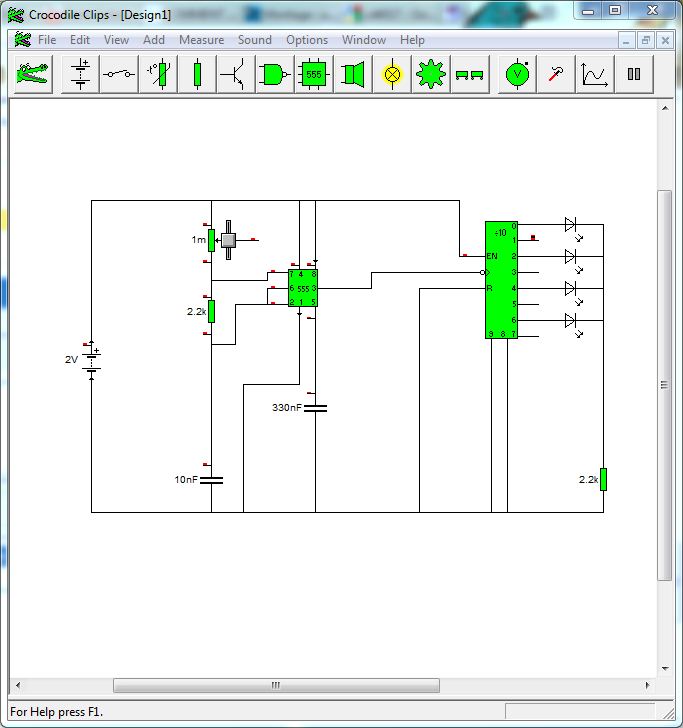Open the voltmeter meters toolbar icon

pos(517,74)
